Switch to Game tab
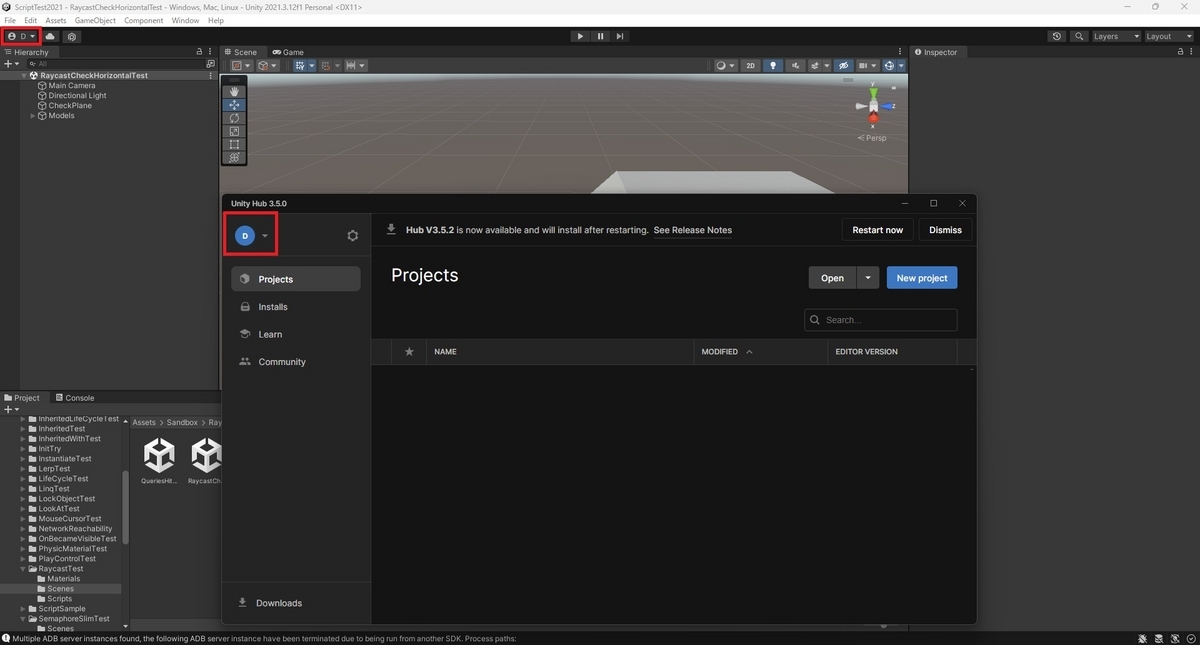The image size is (1200, 645). [x=287, y=52]
